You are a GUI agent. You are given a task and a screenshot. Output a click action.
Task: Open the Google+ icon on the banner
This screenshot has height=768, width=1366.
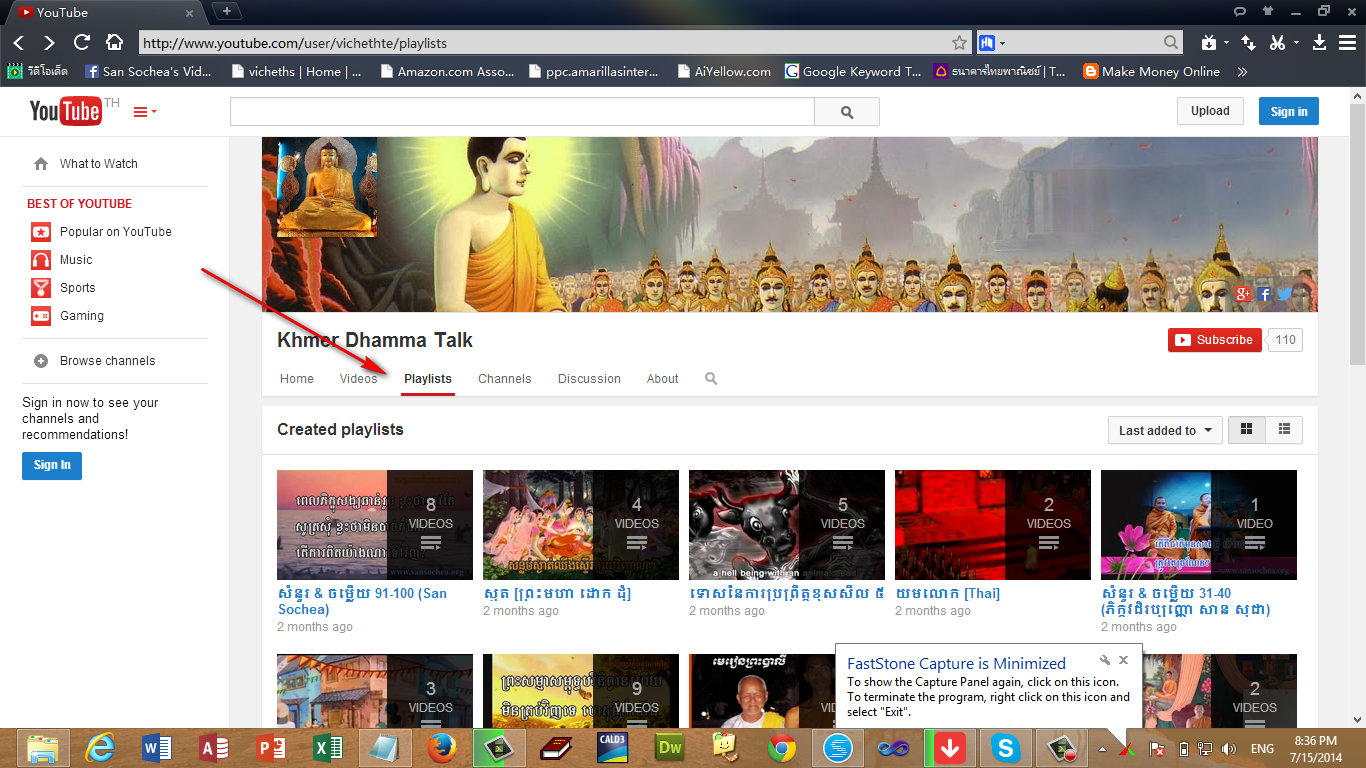(1243, 293)
